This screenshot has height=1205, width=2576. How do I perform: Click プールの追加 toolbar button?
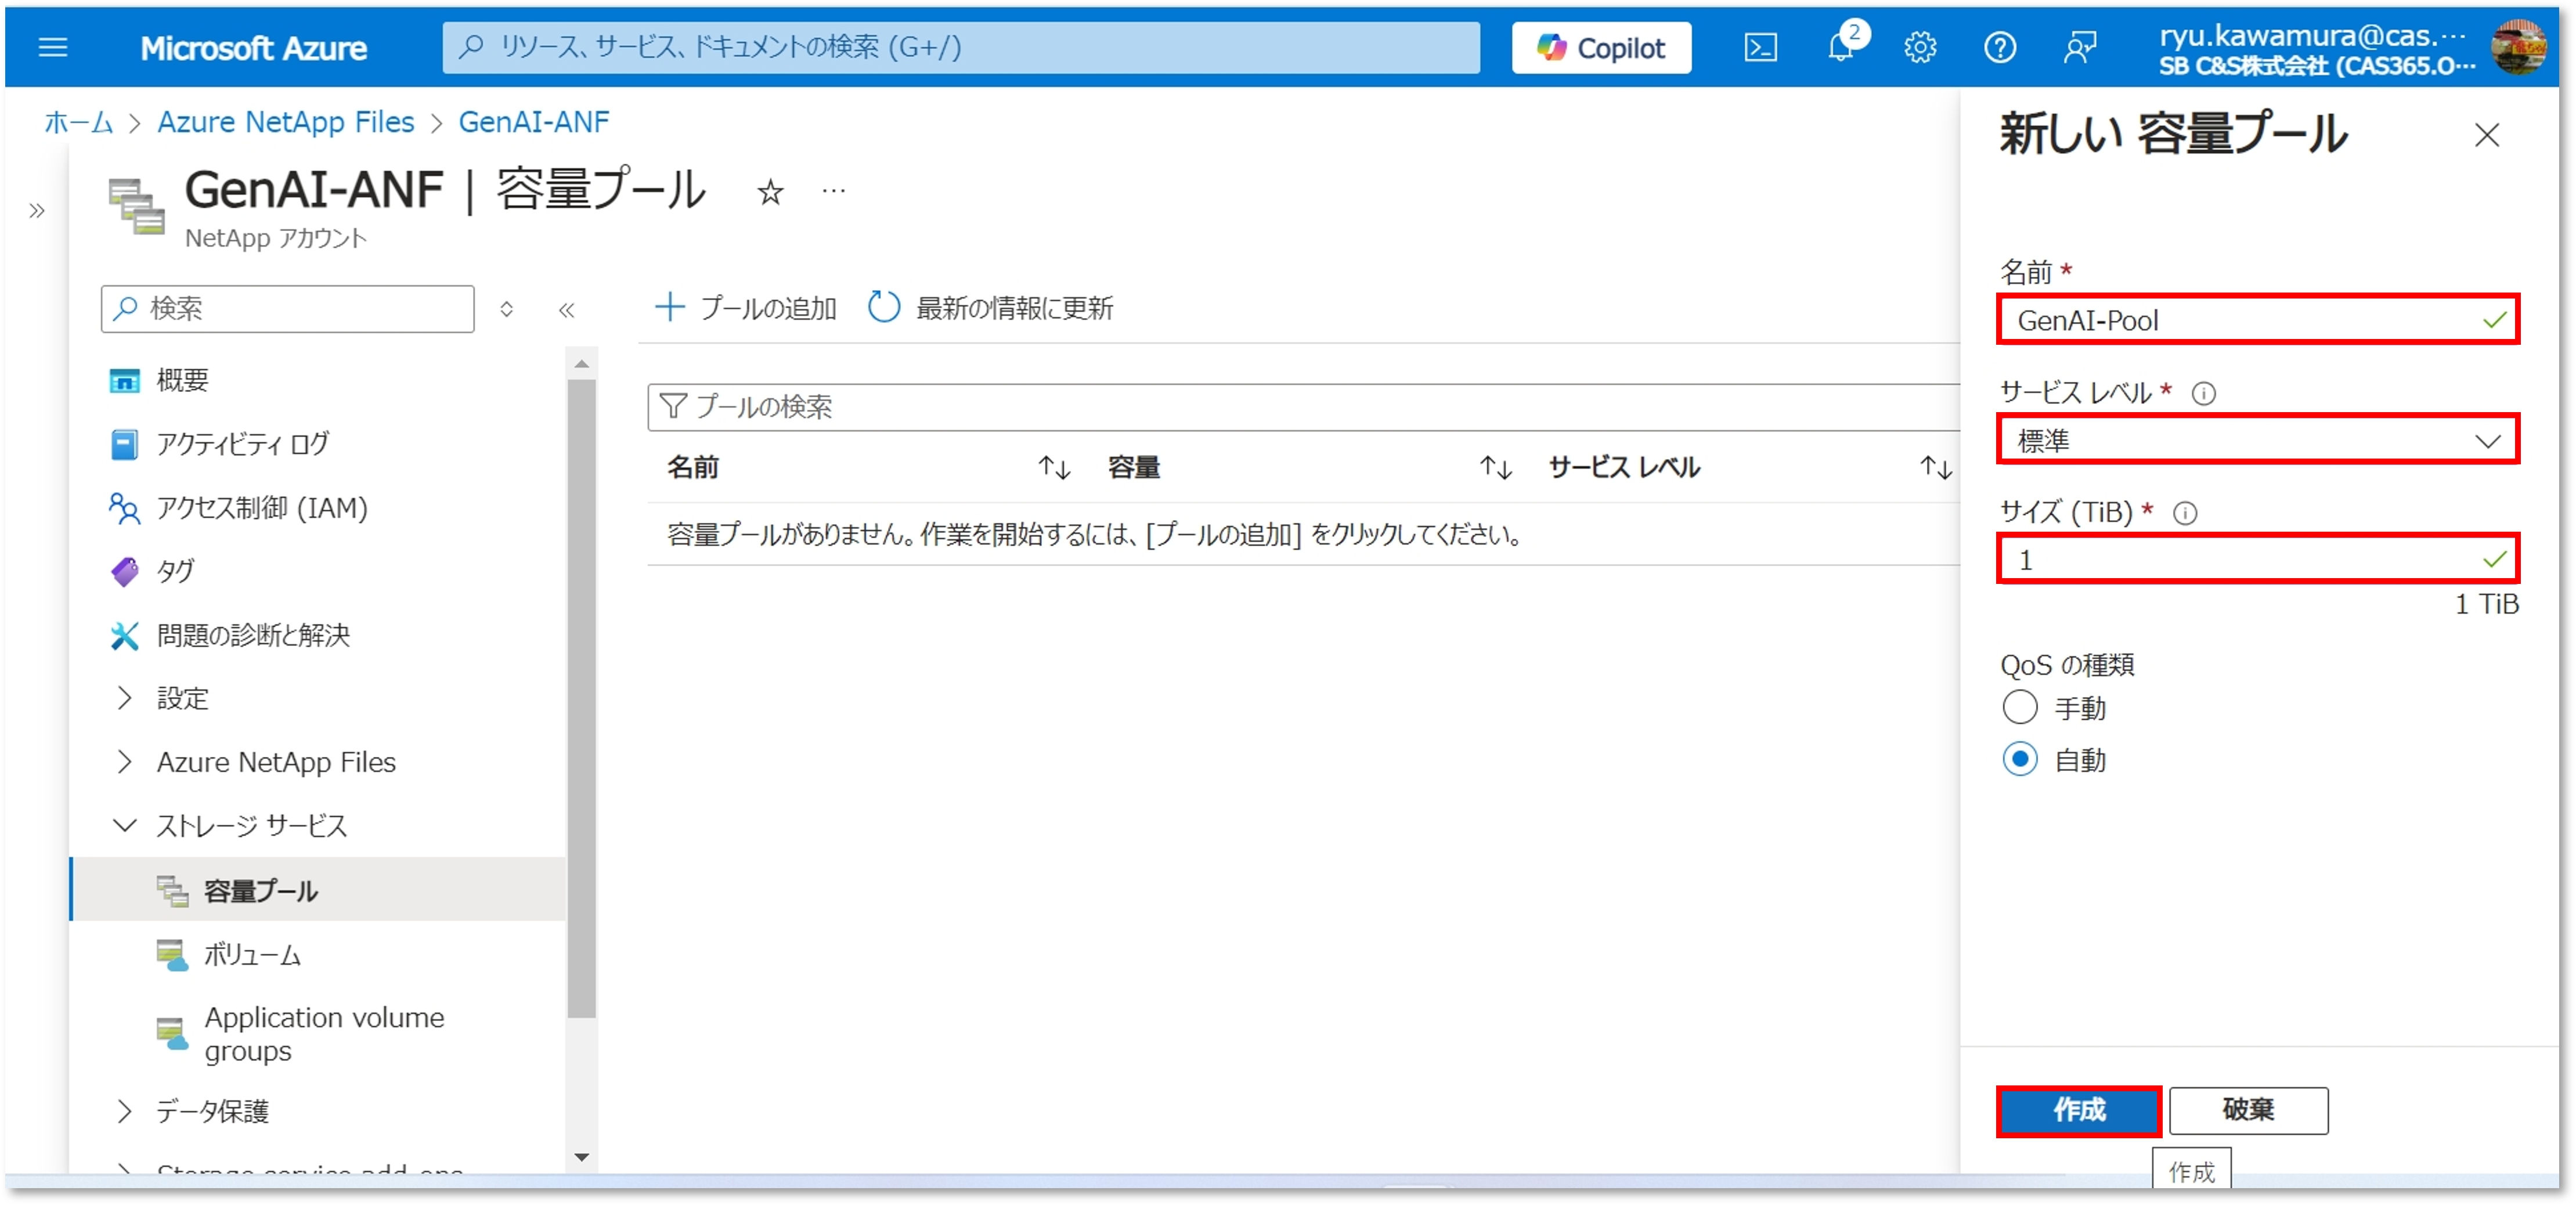point(745,307)
